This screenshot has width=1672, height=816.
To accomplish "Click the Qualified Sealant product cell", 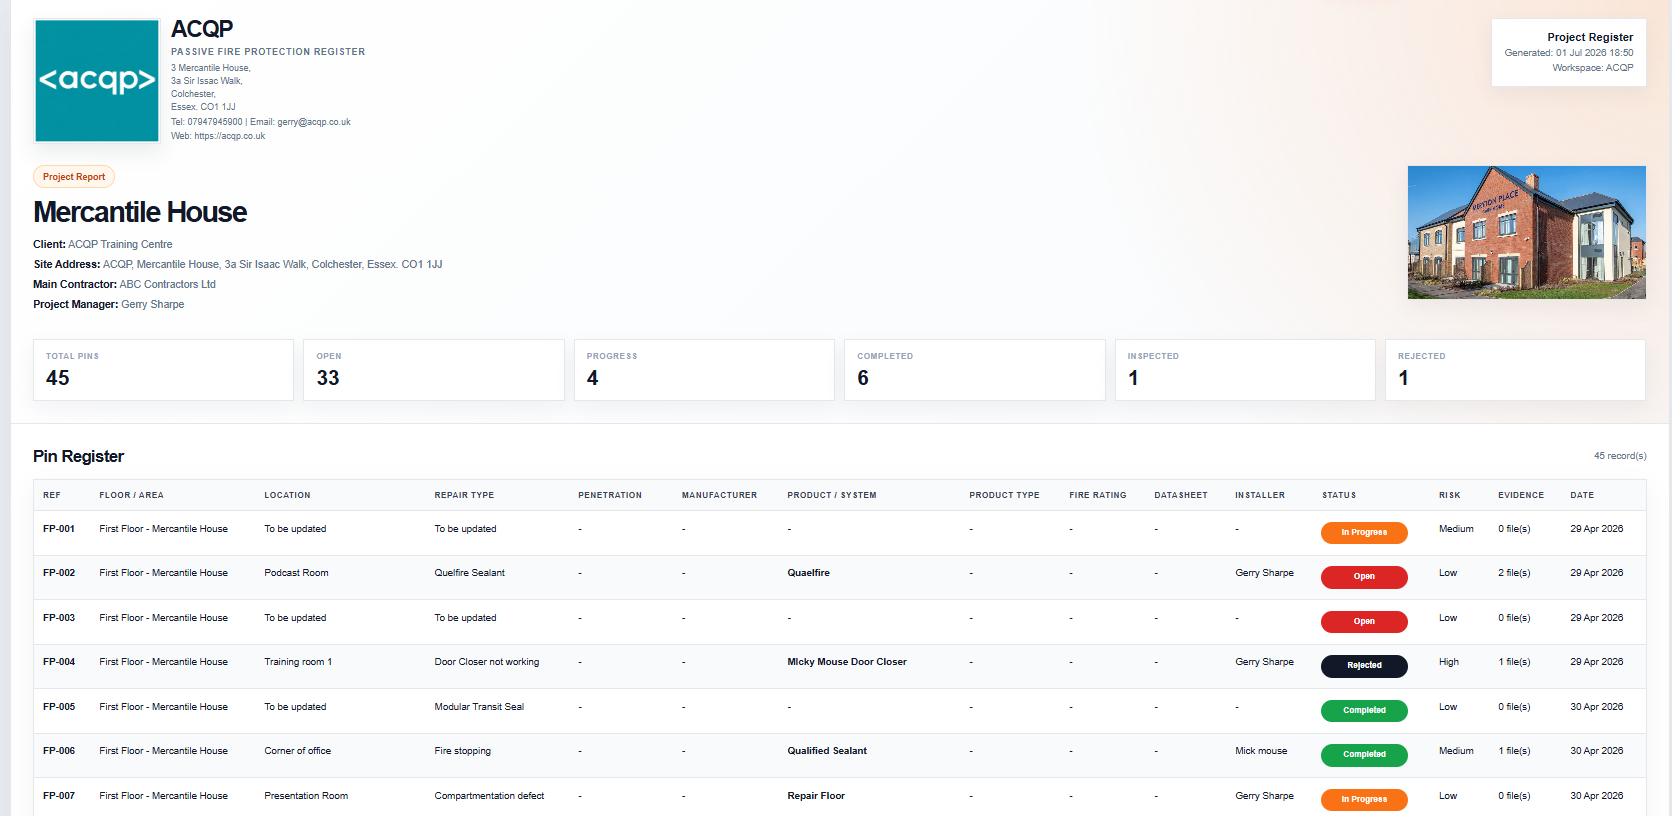I will pyautogui.click(x=827, y=751).
